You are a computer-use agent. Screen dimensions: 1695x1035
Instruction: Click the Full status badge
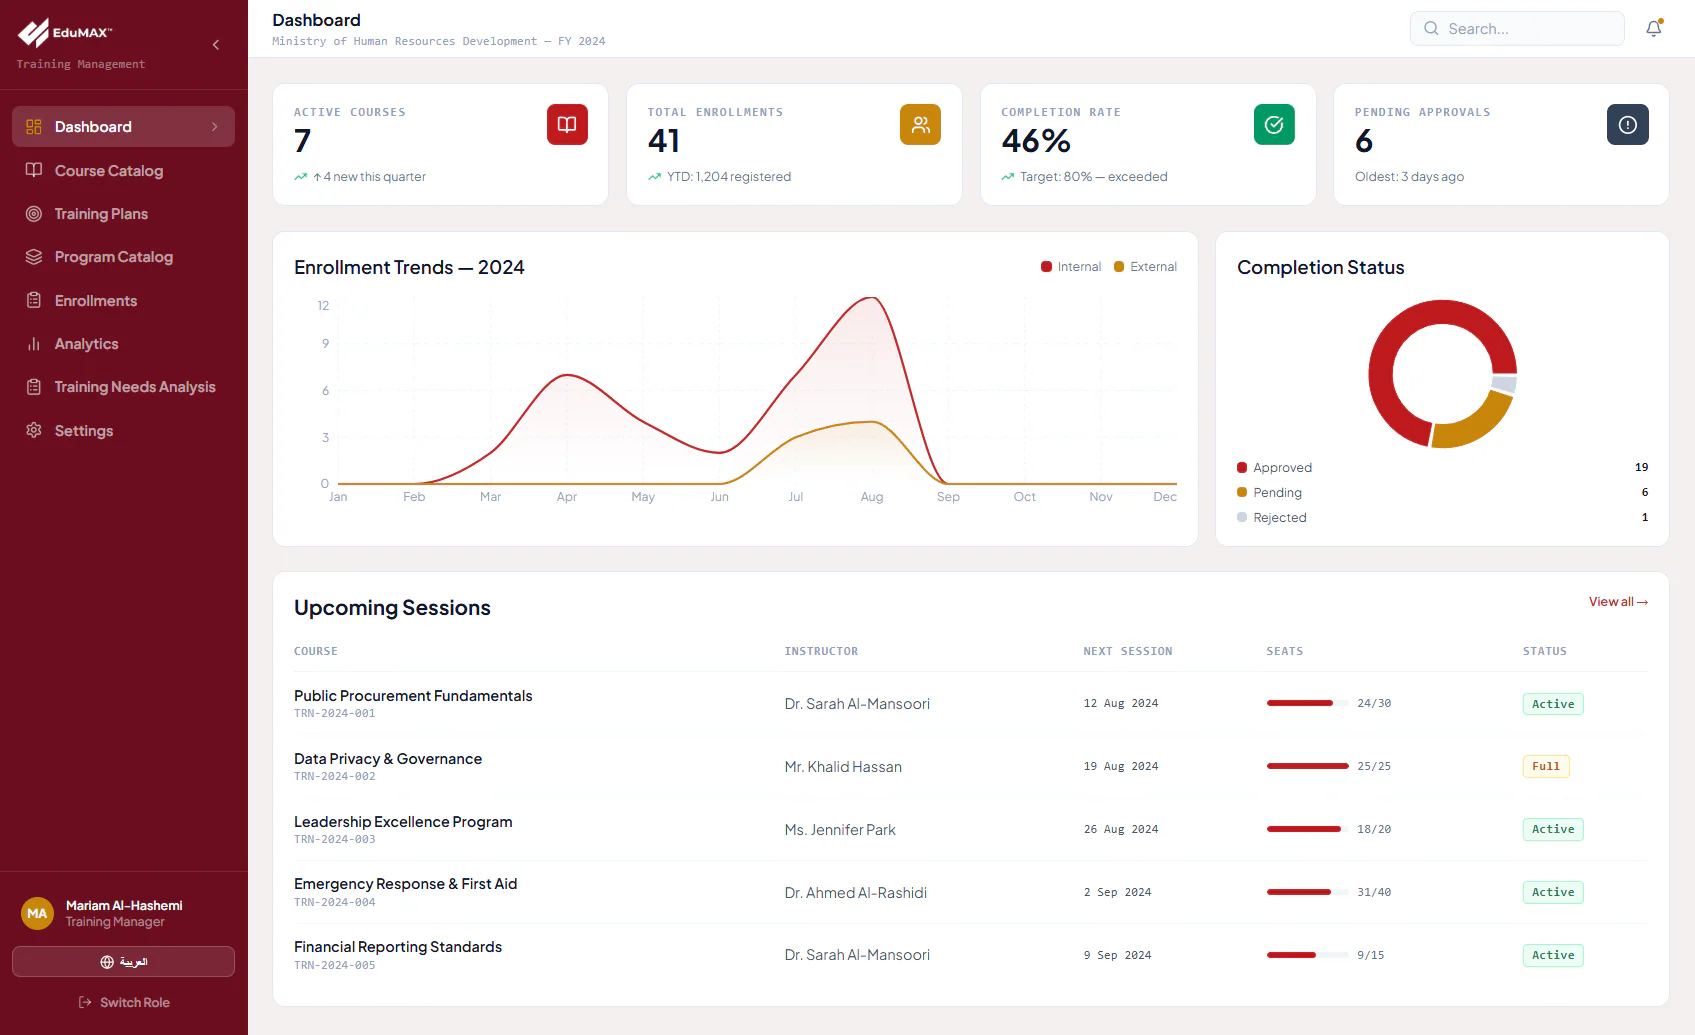coord(1546,767)
